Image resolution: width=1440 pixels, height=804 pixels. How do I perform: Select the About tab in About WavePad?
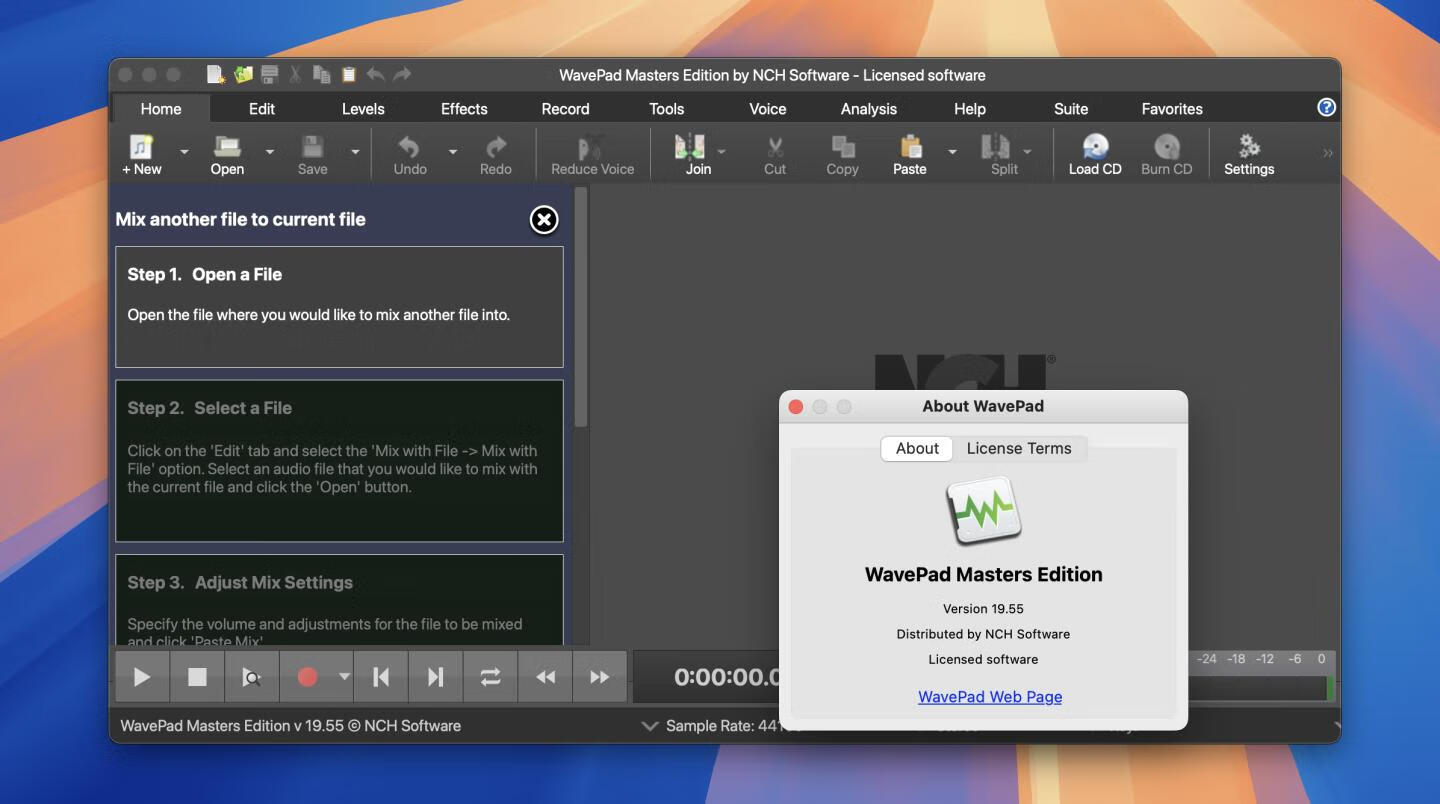[x=917, y=448]
